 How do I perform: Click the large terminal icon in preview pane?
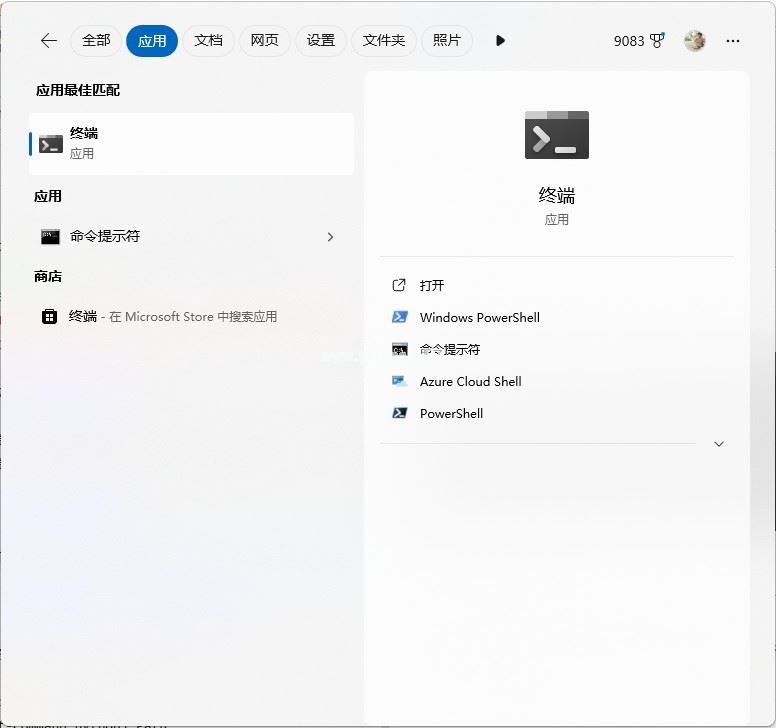557,135
